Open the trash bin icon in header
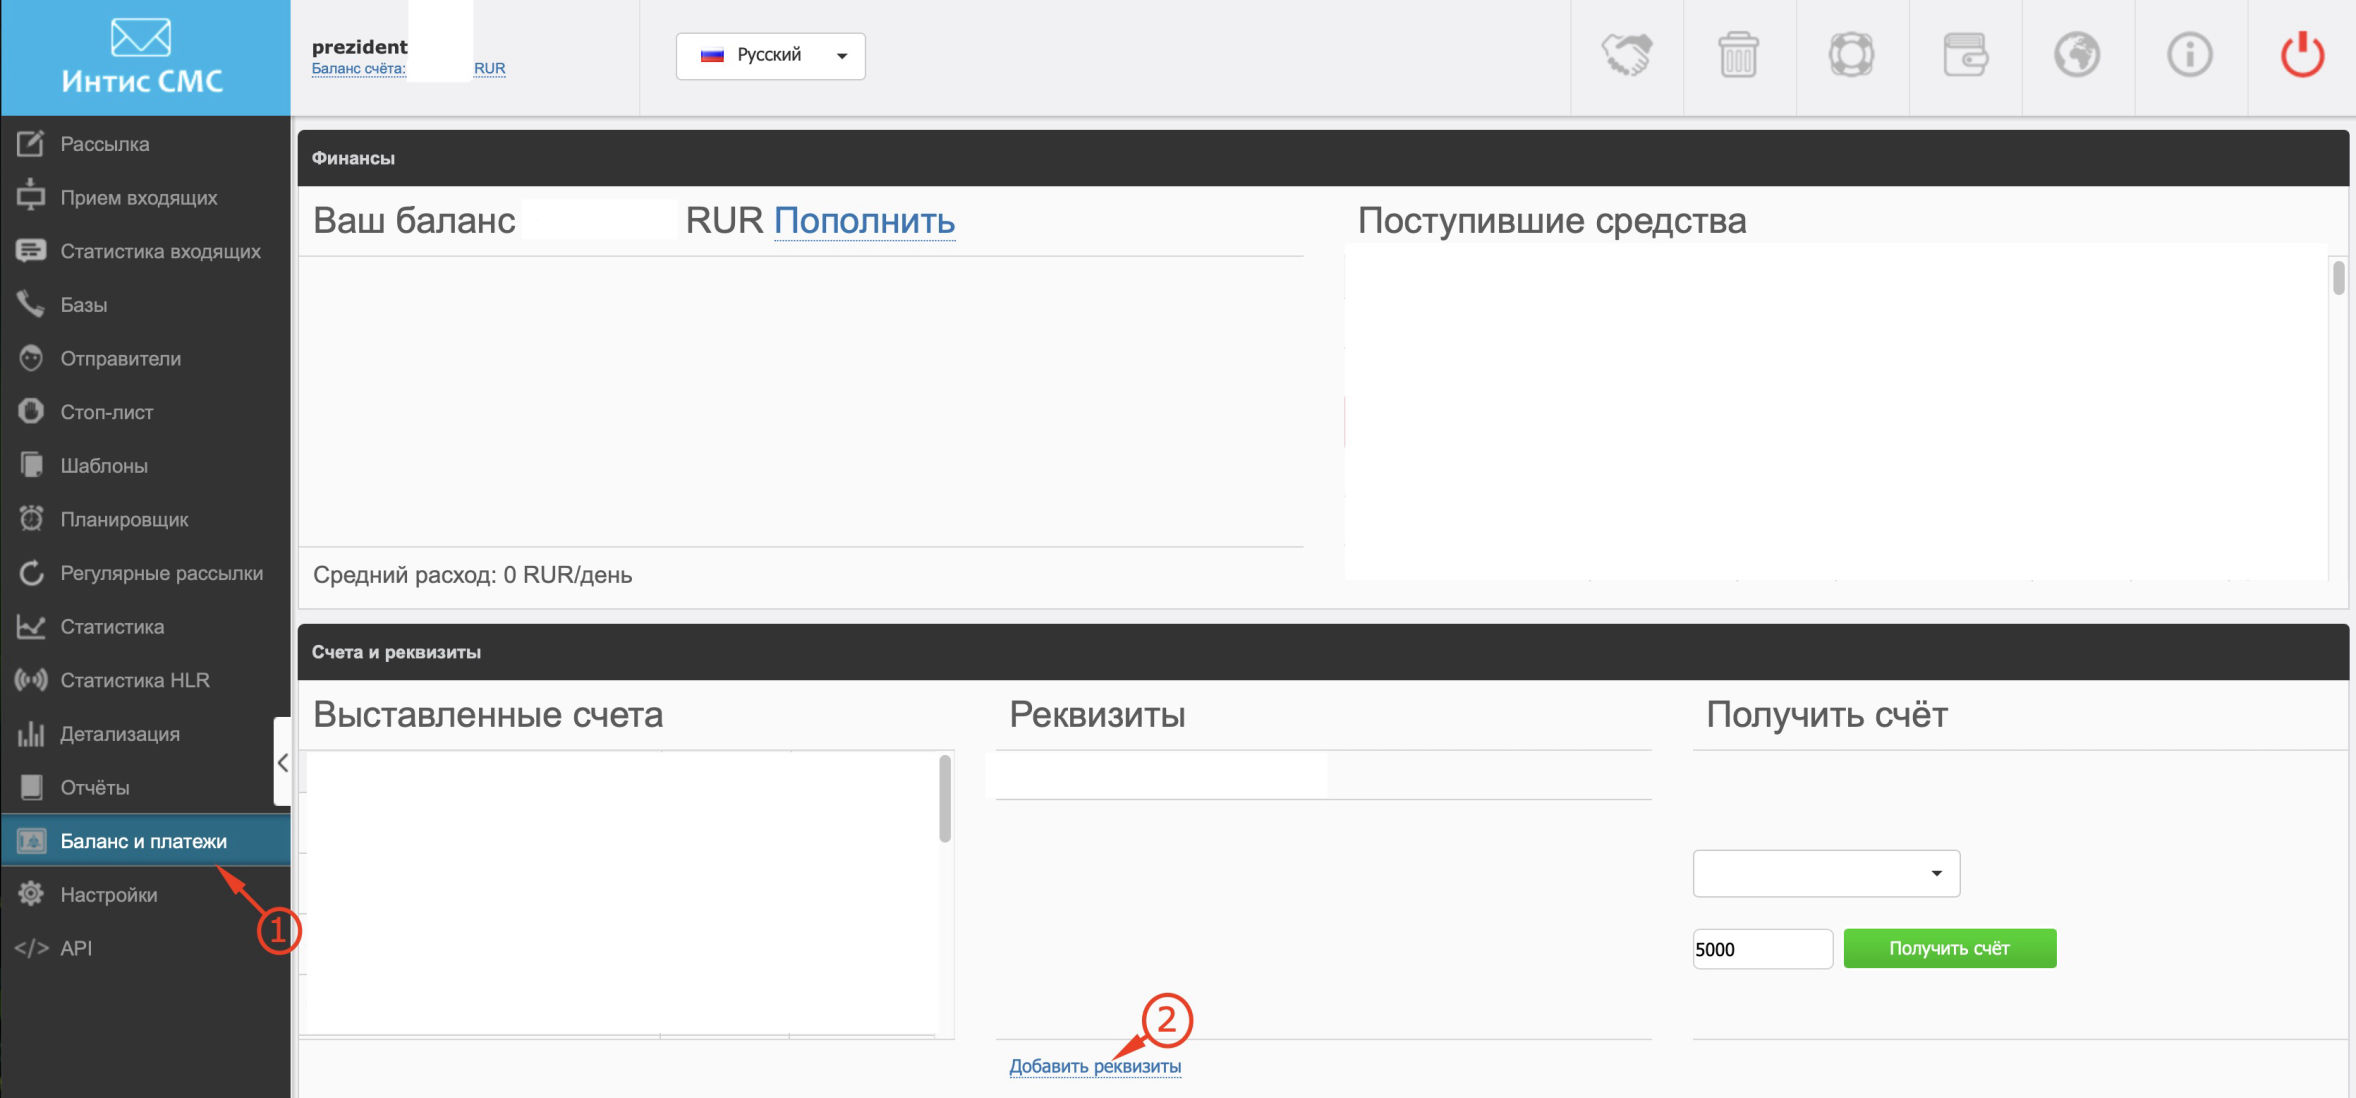The image size is (2356, 1098). (x=1739, y=55)
